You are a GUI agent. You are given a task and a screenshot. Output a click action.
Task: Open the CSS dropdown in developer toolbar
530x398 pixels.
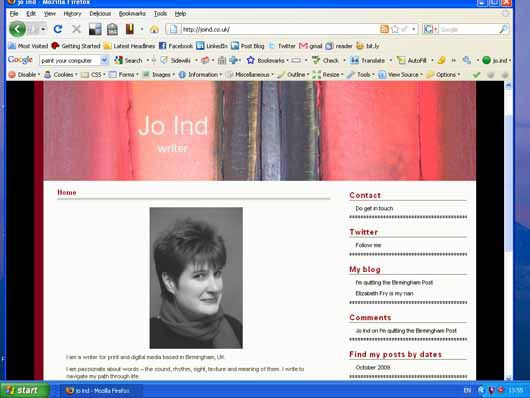point(93,74)
